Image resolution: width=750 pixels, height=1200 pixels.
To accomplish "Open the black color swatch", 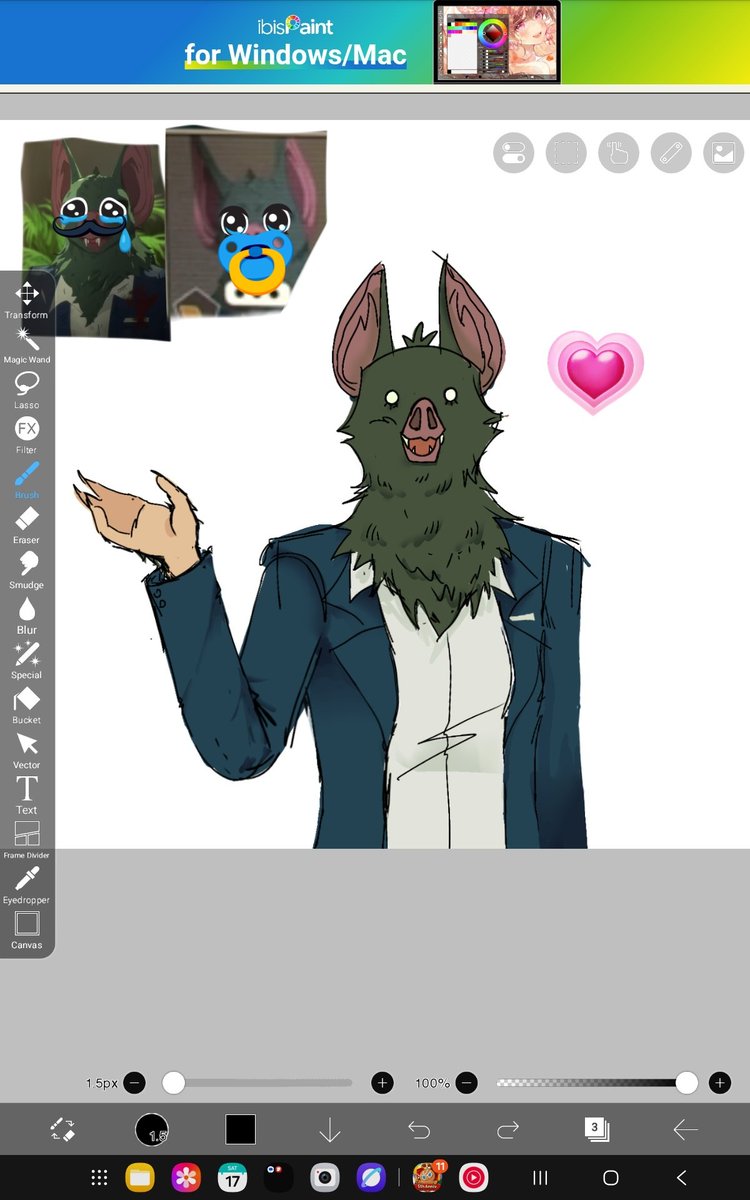I will tap(240, 1130).
